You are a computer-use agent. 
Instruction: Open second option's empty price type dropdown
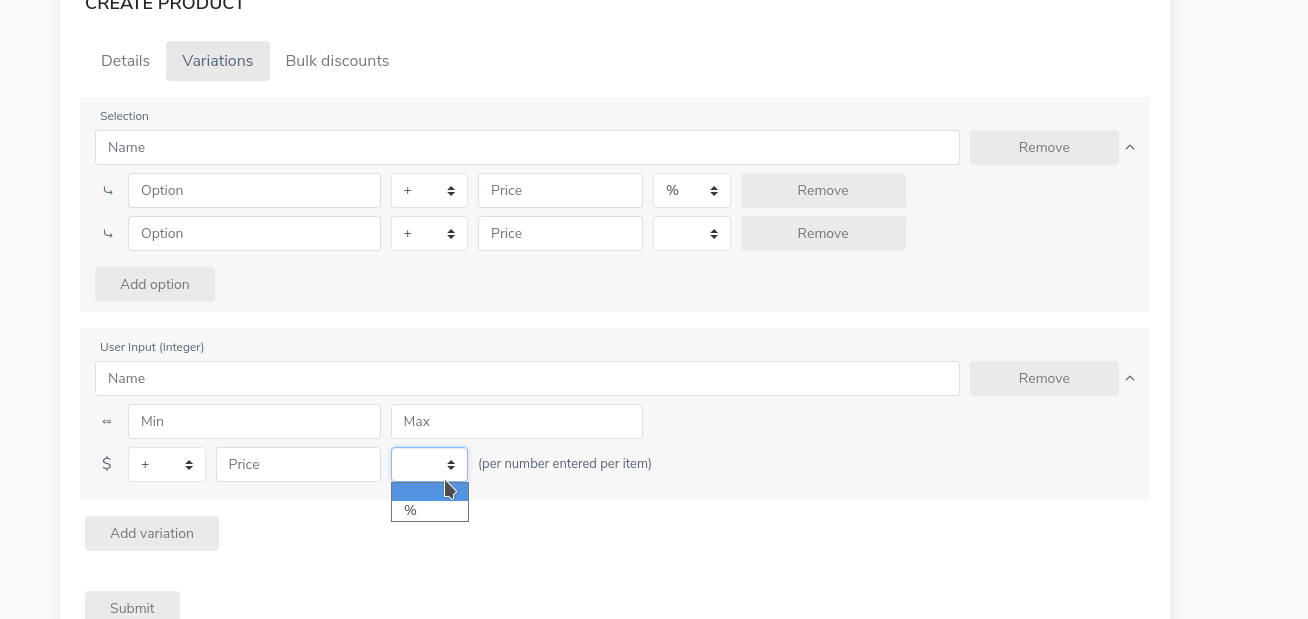click(691, 233)
